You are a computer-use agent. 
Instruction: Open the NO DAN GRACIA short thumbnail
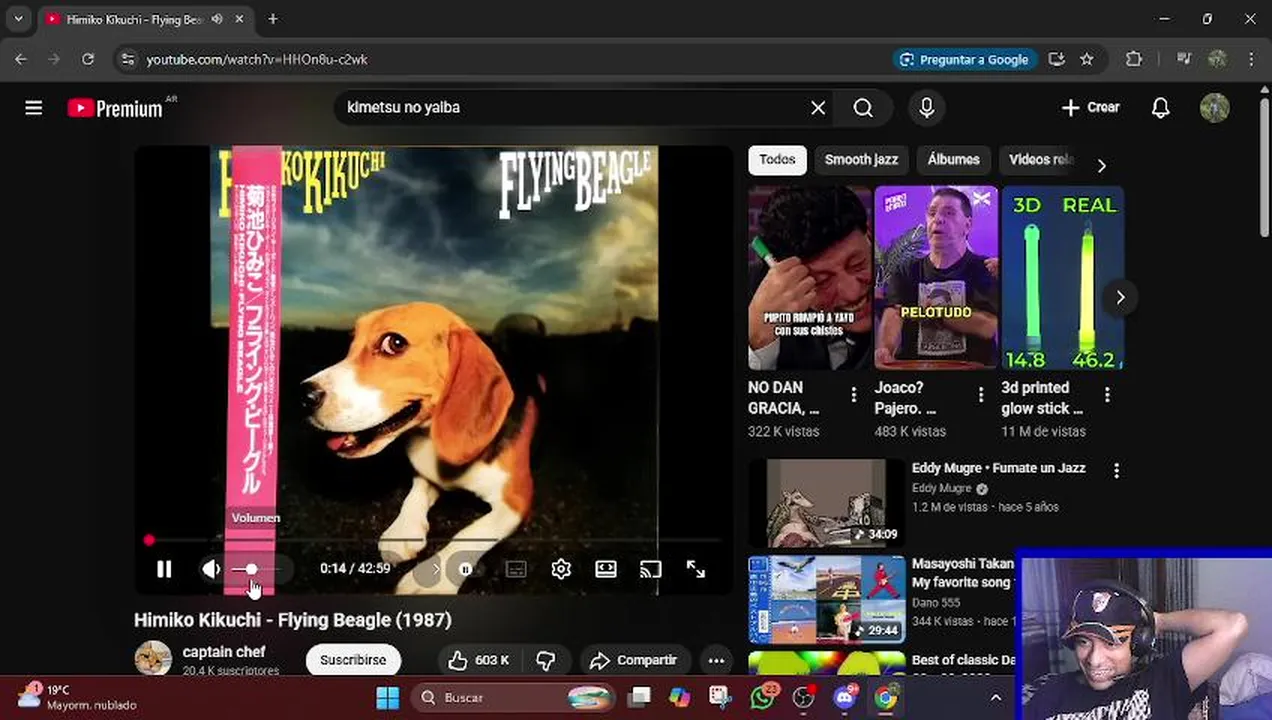809,277
